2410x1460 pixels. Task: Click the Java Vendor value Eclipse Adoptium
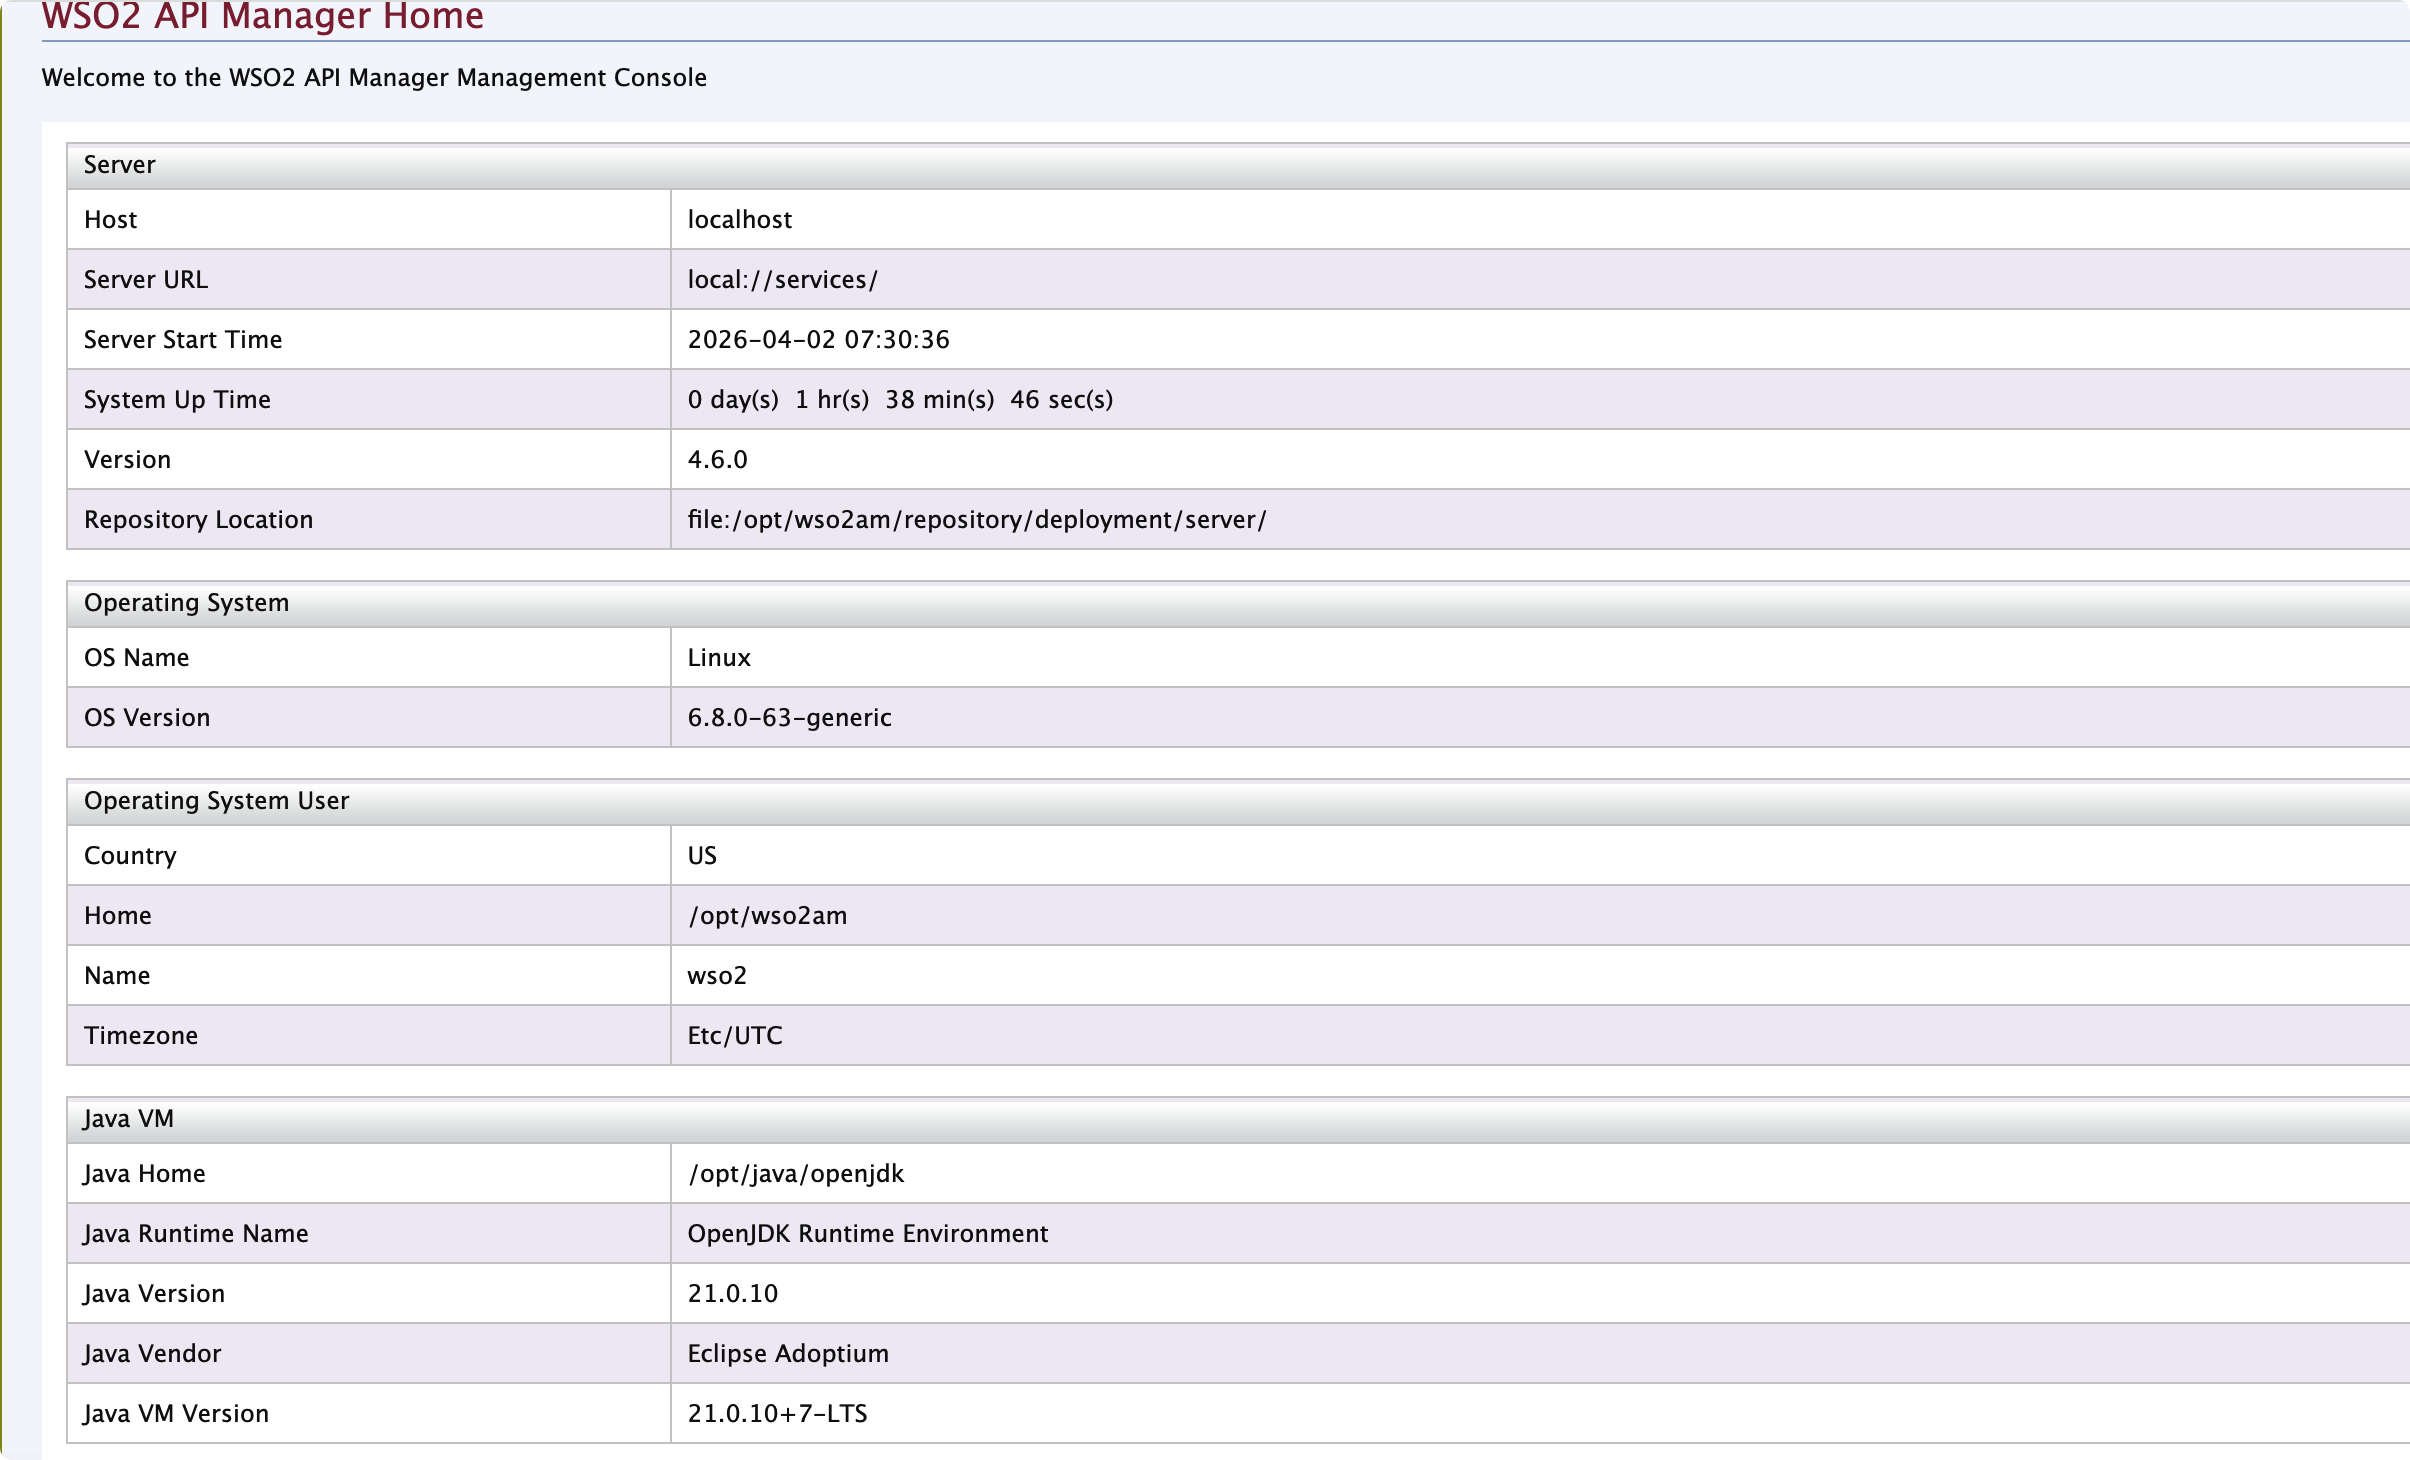(x=788, y=1354)
